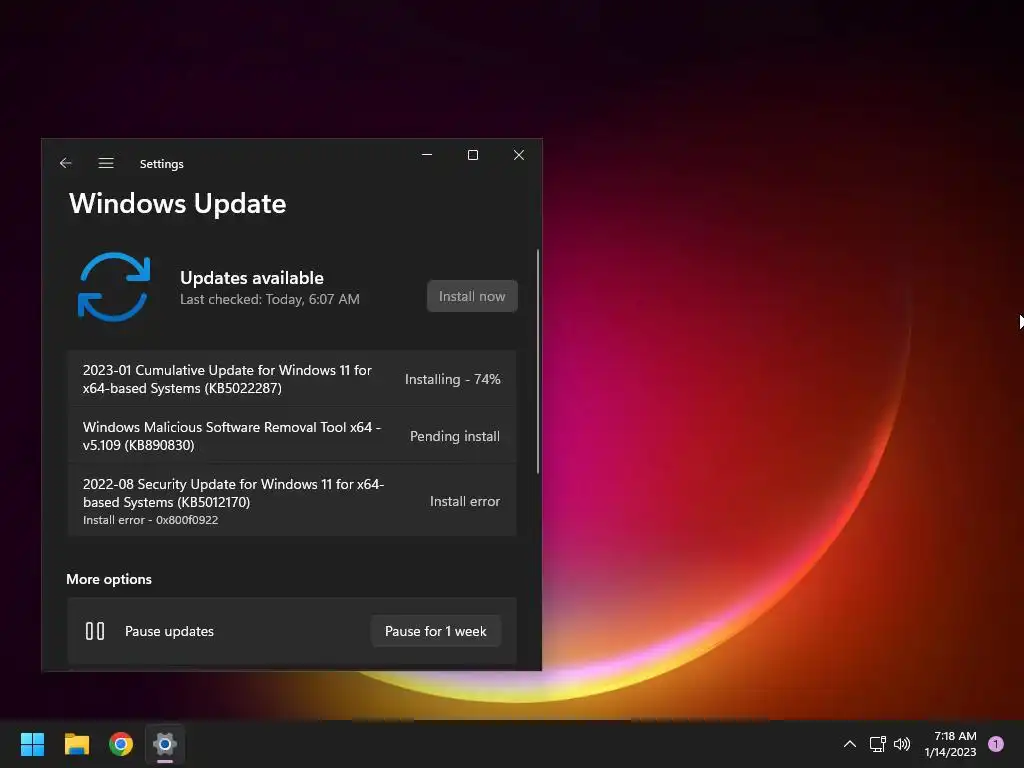Viewport: 1024px width, 768px height.
Task: Open the notification badge in the tray
Action: pos(996,744)
